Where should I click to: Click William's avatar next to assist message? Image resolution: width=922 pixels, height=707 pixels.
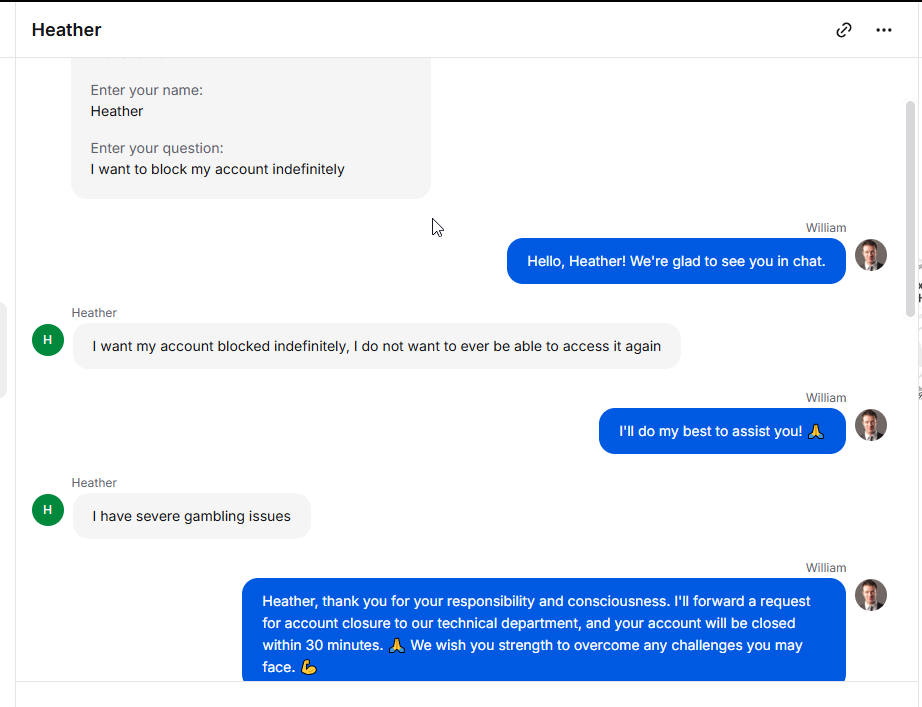[x=871, y=425]
